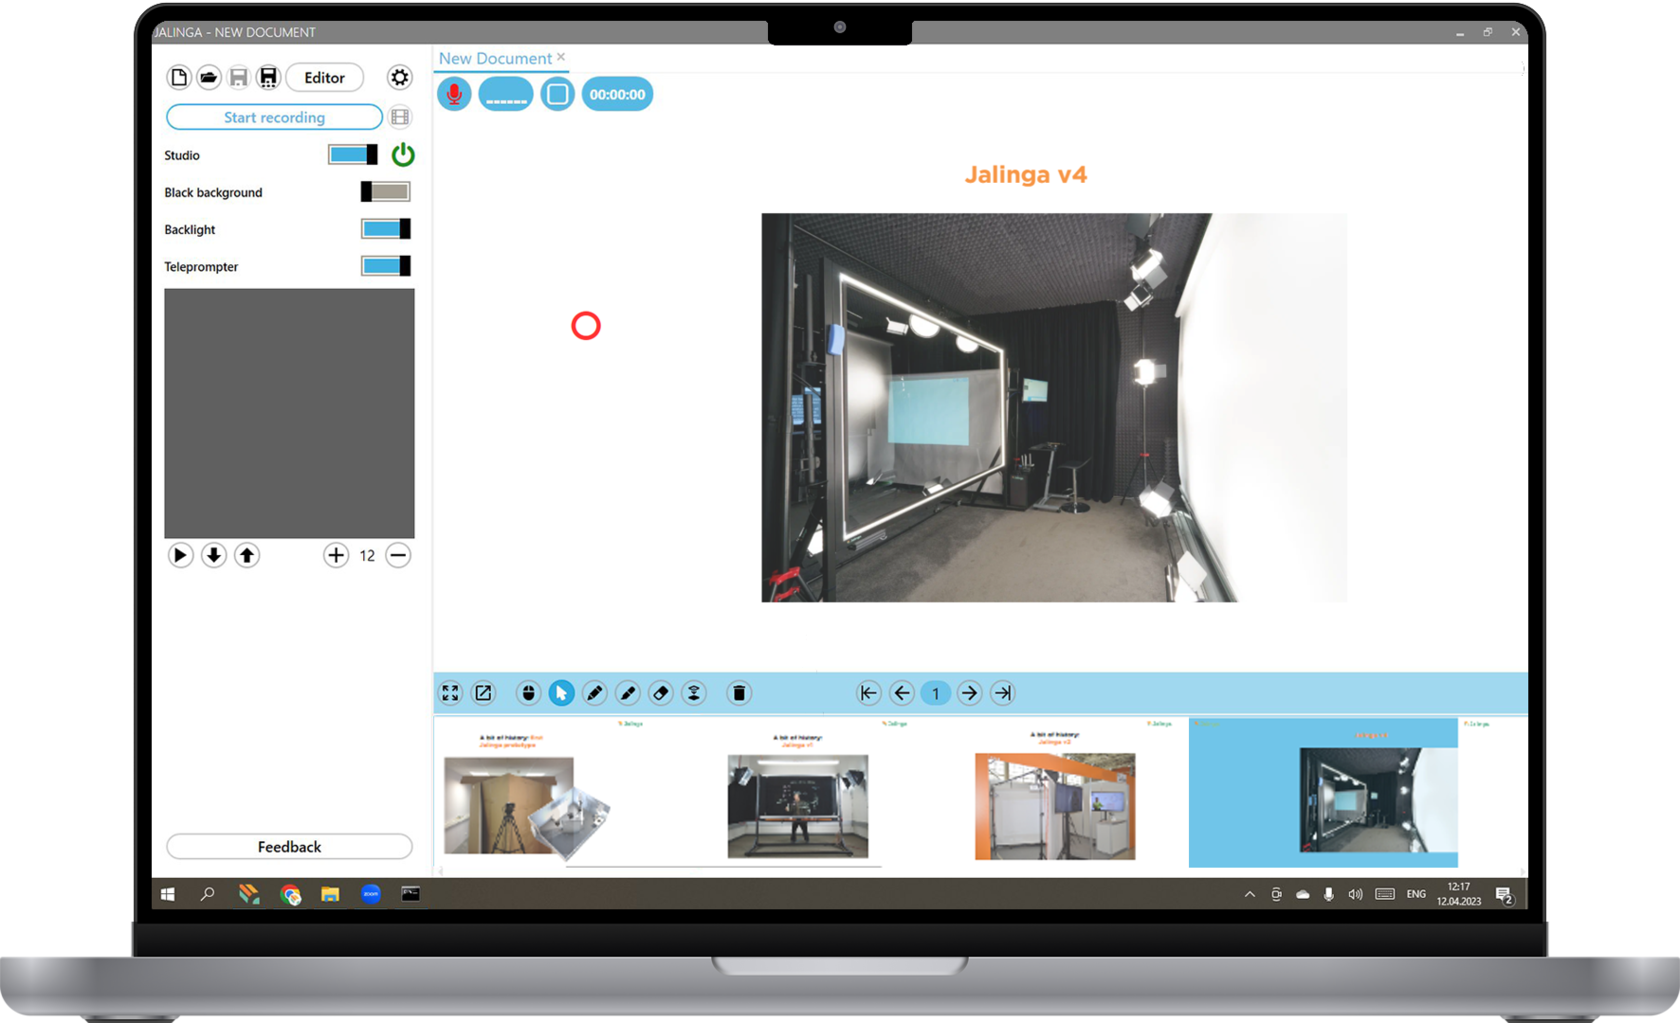Jump to the last slide
This screenshot has height=1023, width=1680.
(1003, 693)
